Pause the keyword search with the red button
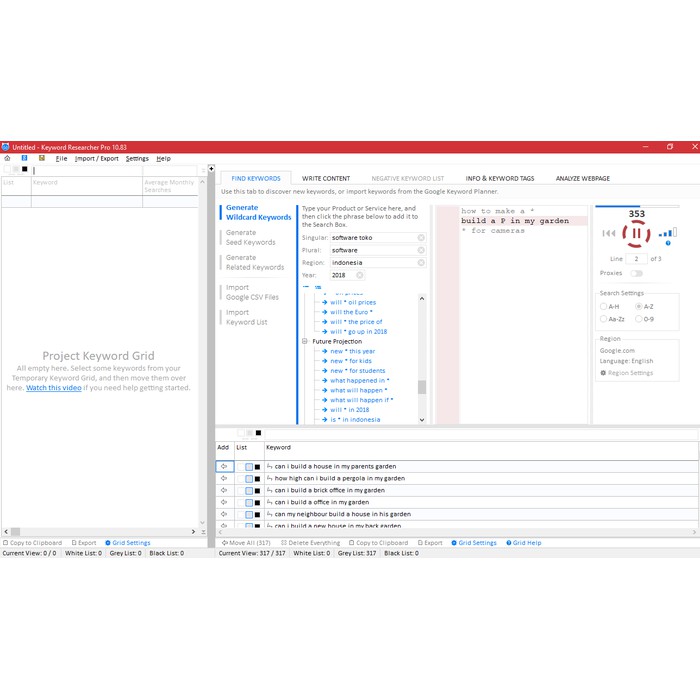Image resolution: width=700 pixels, height=700 pixels. tap(636, 234)
